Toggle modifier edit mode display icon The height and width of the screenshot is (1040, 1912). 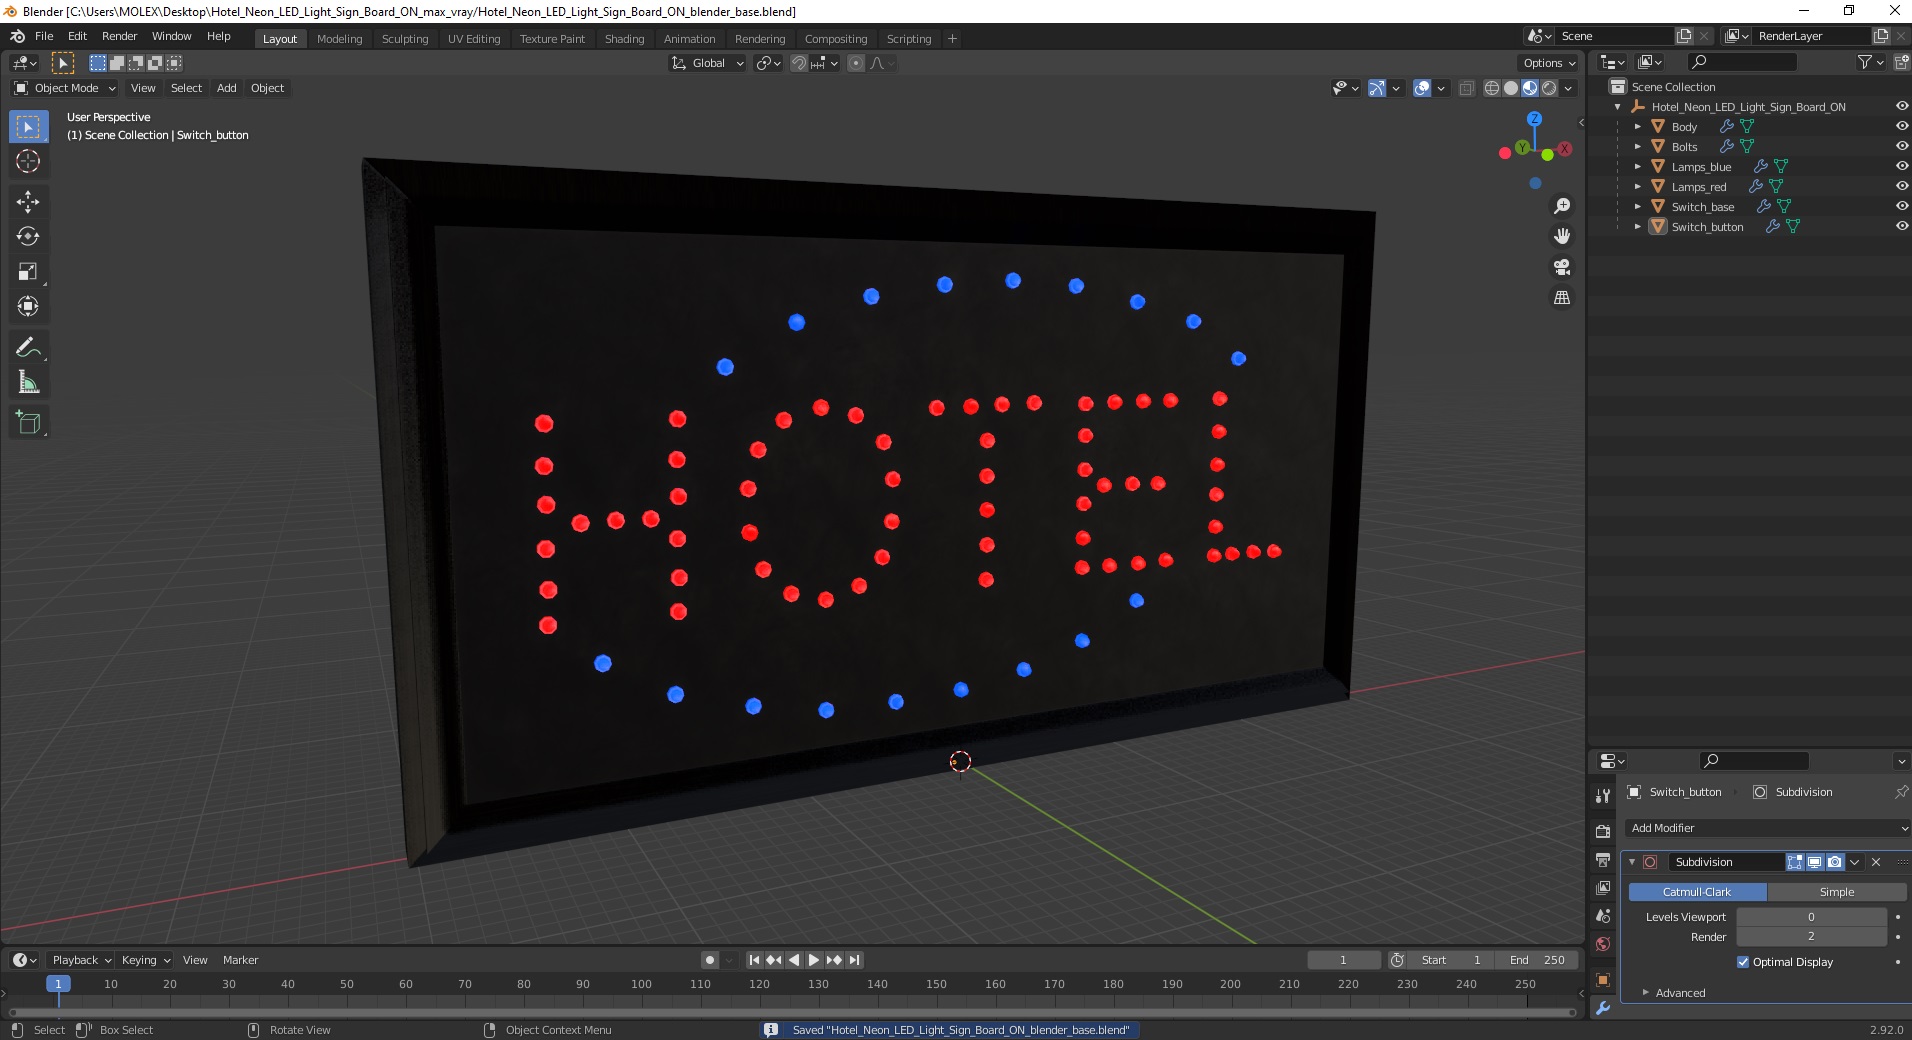tap(1795, 862)
